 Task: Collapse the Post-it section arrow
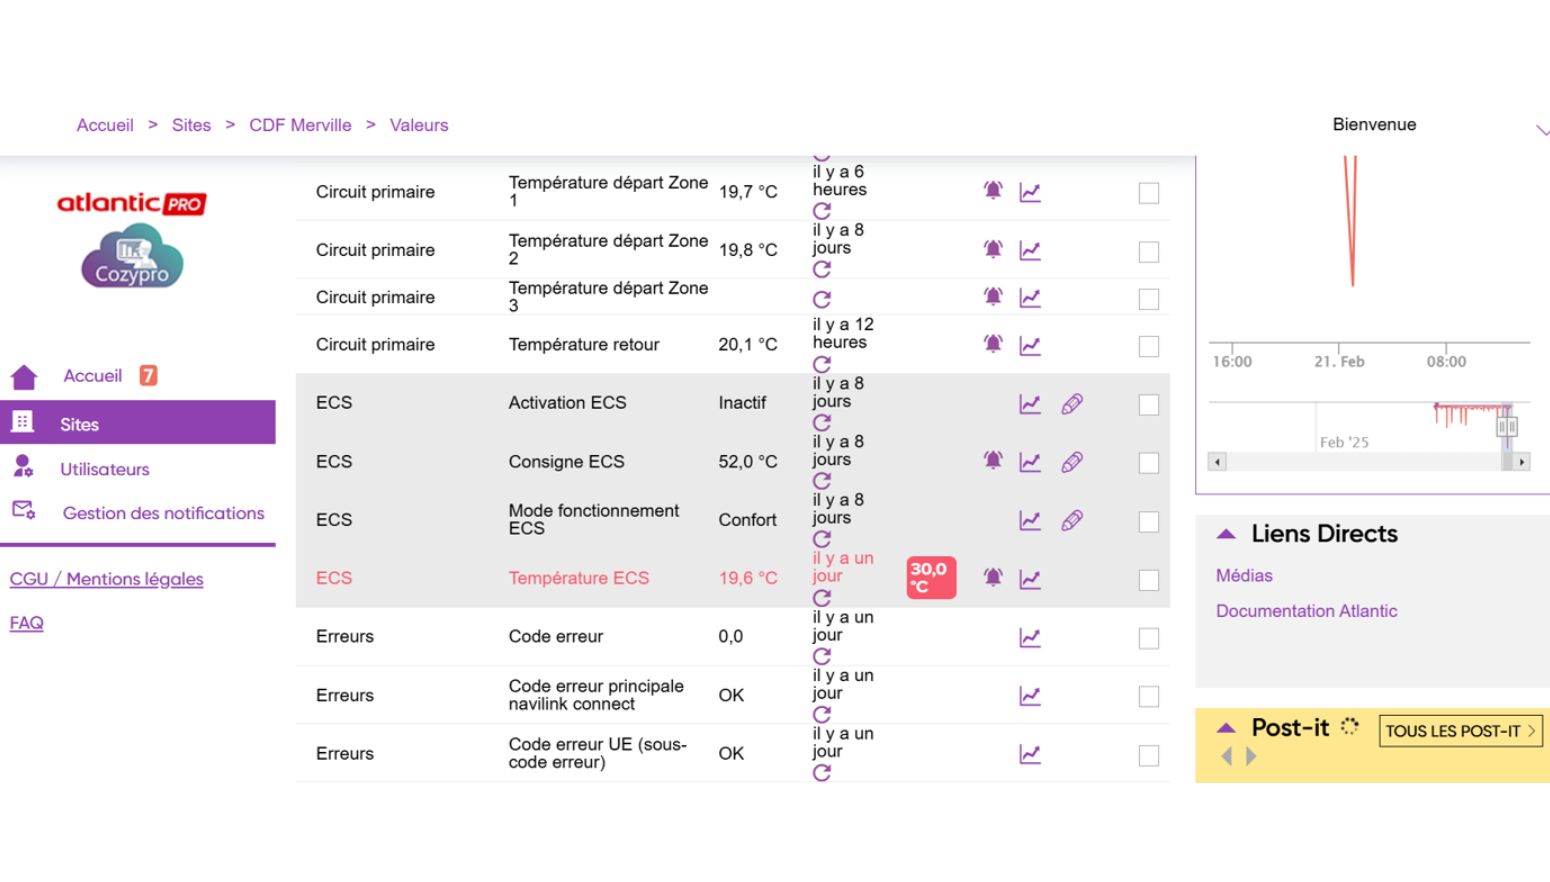1226,728
